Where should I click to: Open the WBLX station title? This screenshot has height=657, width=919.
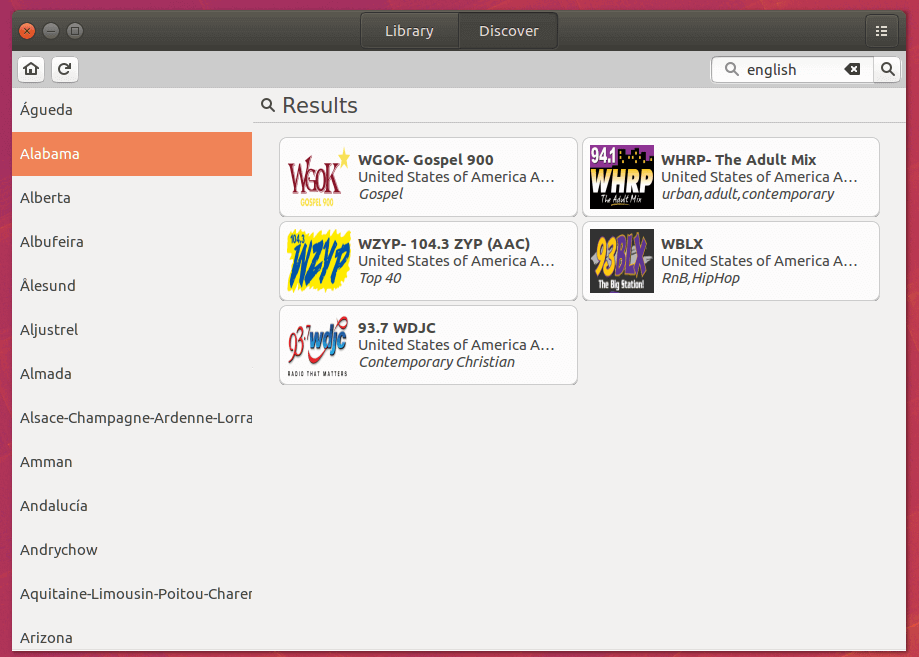[x=682, y=244]
